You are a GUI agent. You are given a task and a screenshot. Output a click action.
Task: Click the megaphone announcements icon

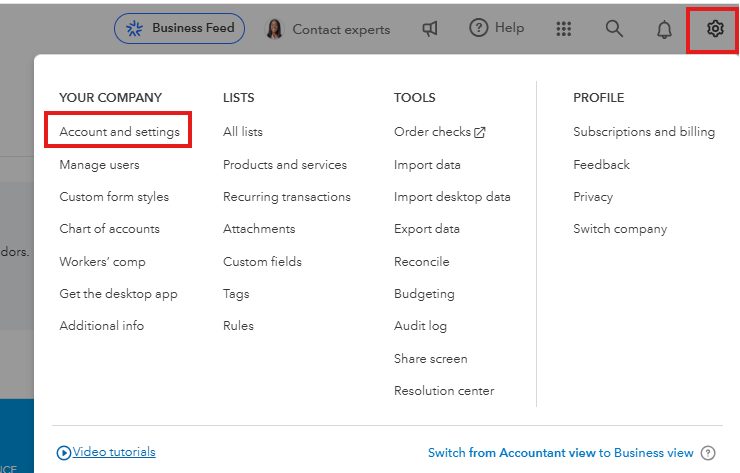point(430,29)
